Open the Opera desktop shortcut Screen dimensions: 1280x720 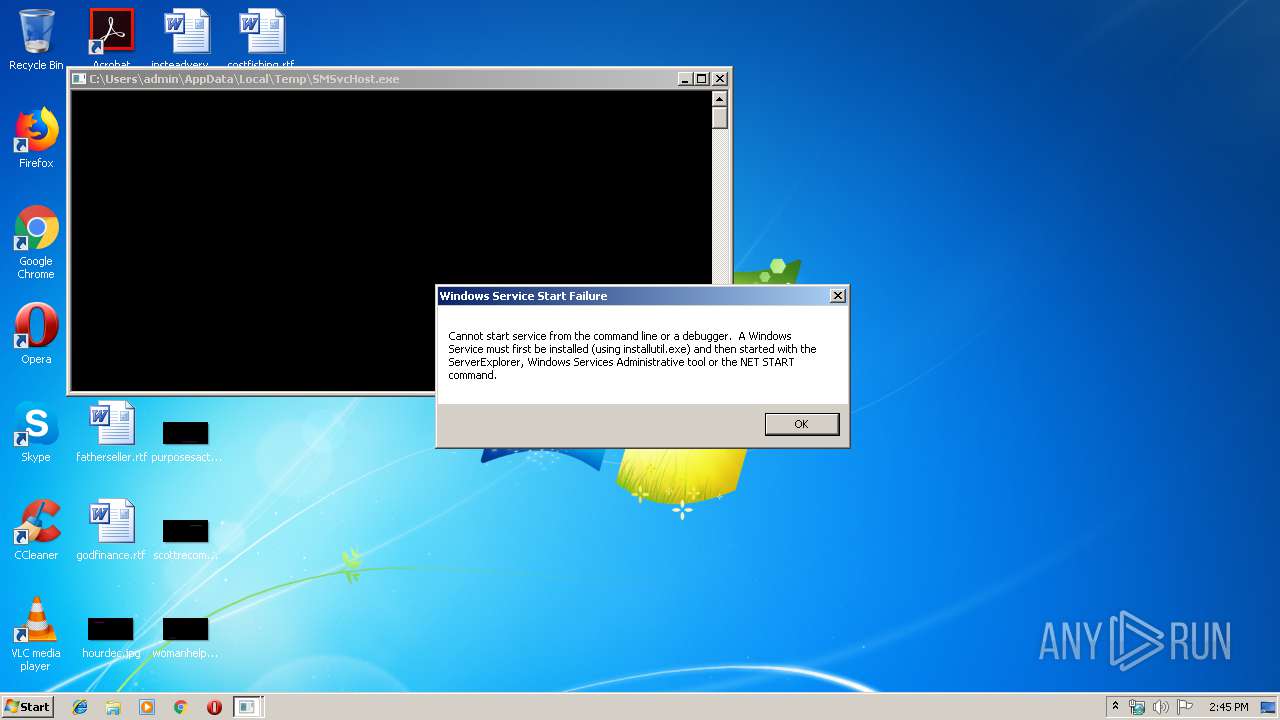pos(36,334)
